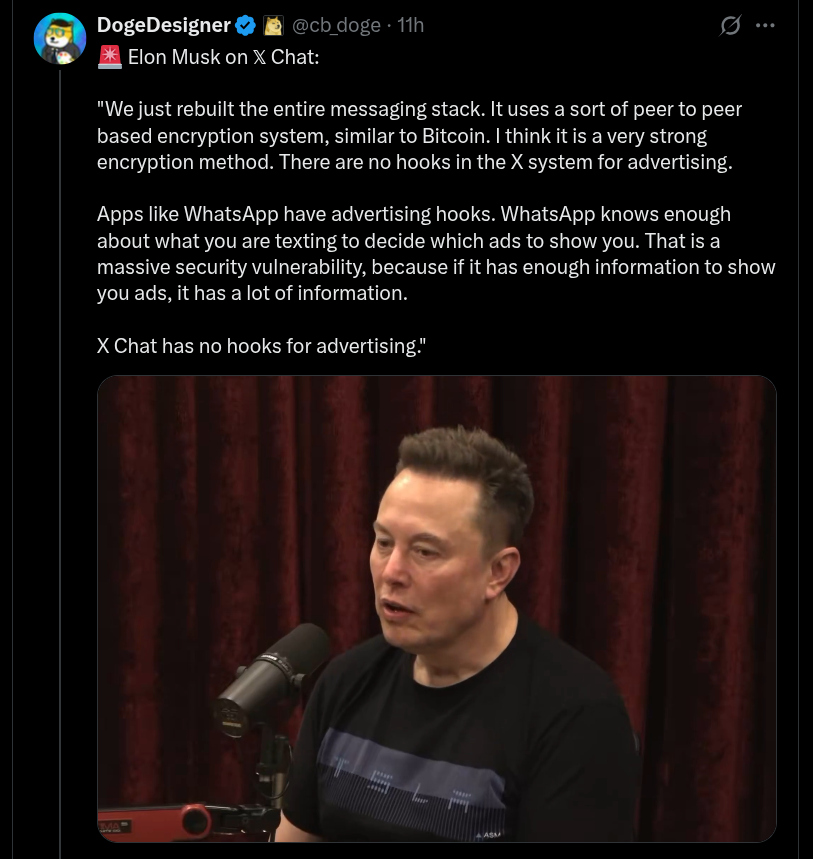Click the red siren emoji
Screen dimensions: 813x859
[x=110, y=57]
